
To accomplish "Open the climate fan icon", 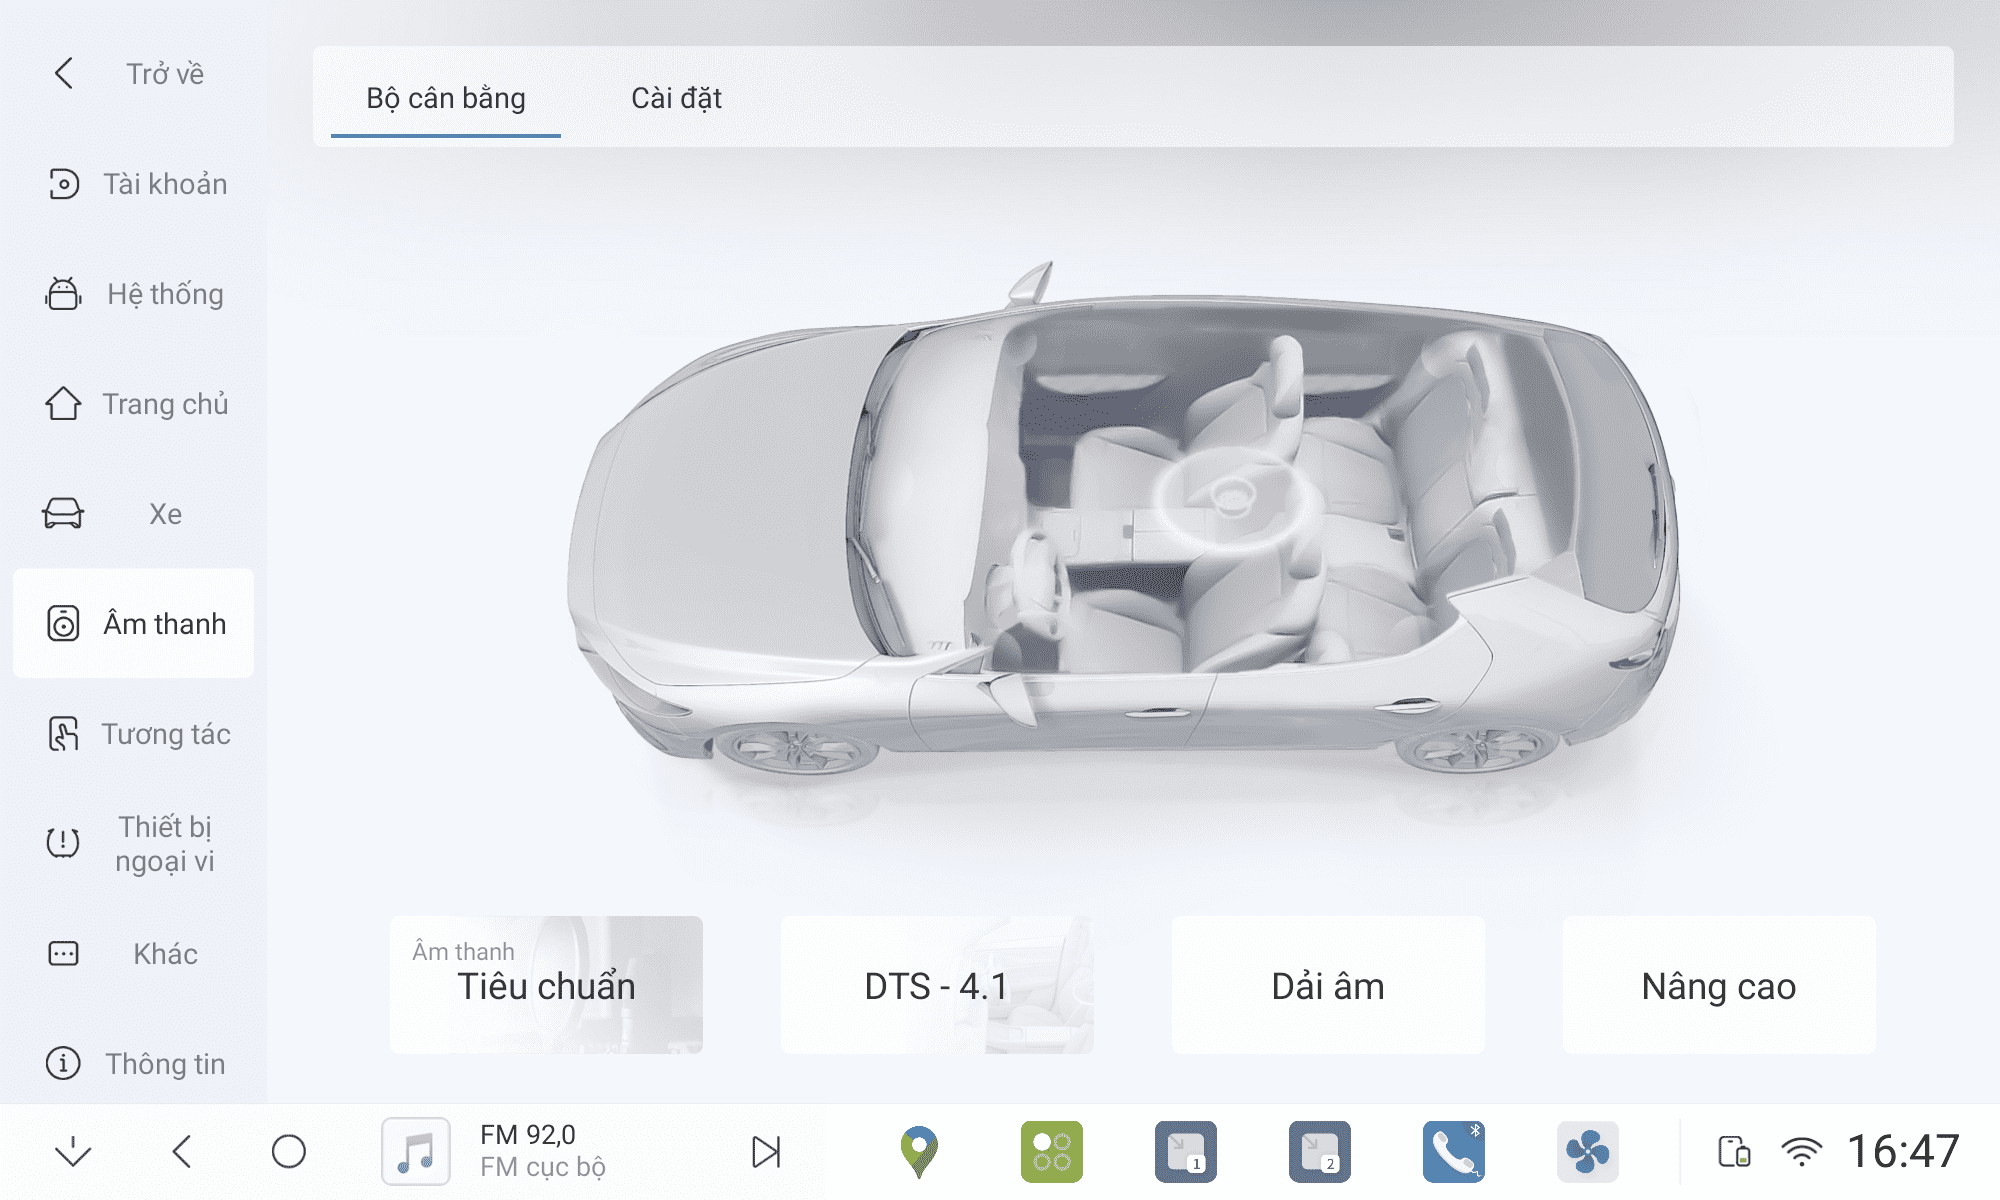I will coord(1587,1152).
